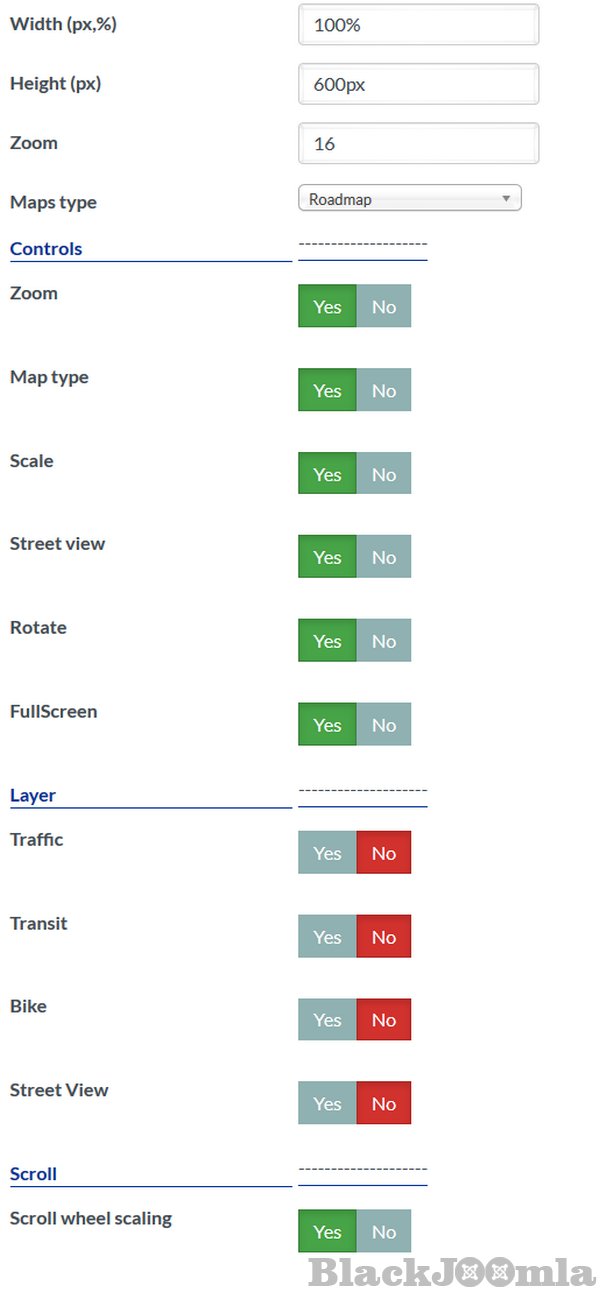Set Map type control to No
The width and height of the screenshot is (600, 1292).
[384, 391]
